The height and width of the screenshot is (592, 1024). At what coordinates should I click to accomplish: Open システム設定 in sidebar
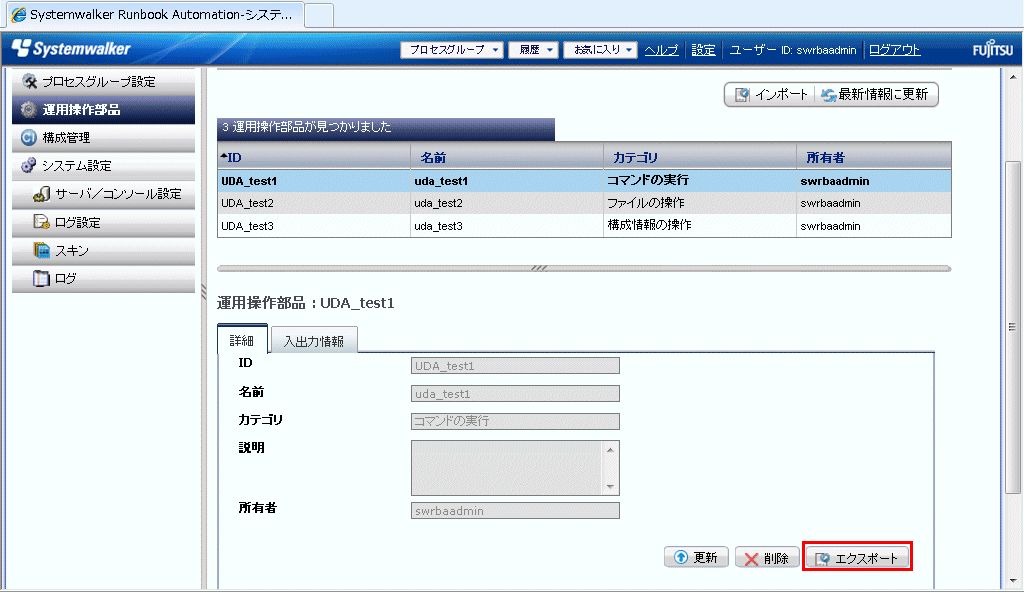103,166
